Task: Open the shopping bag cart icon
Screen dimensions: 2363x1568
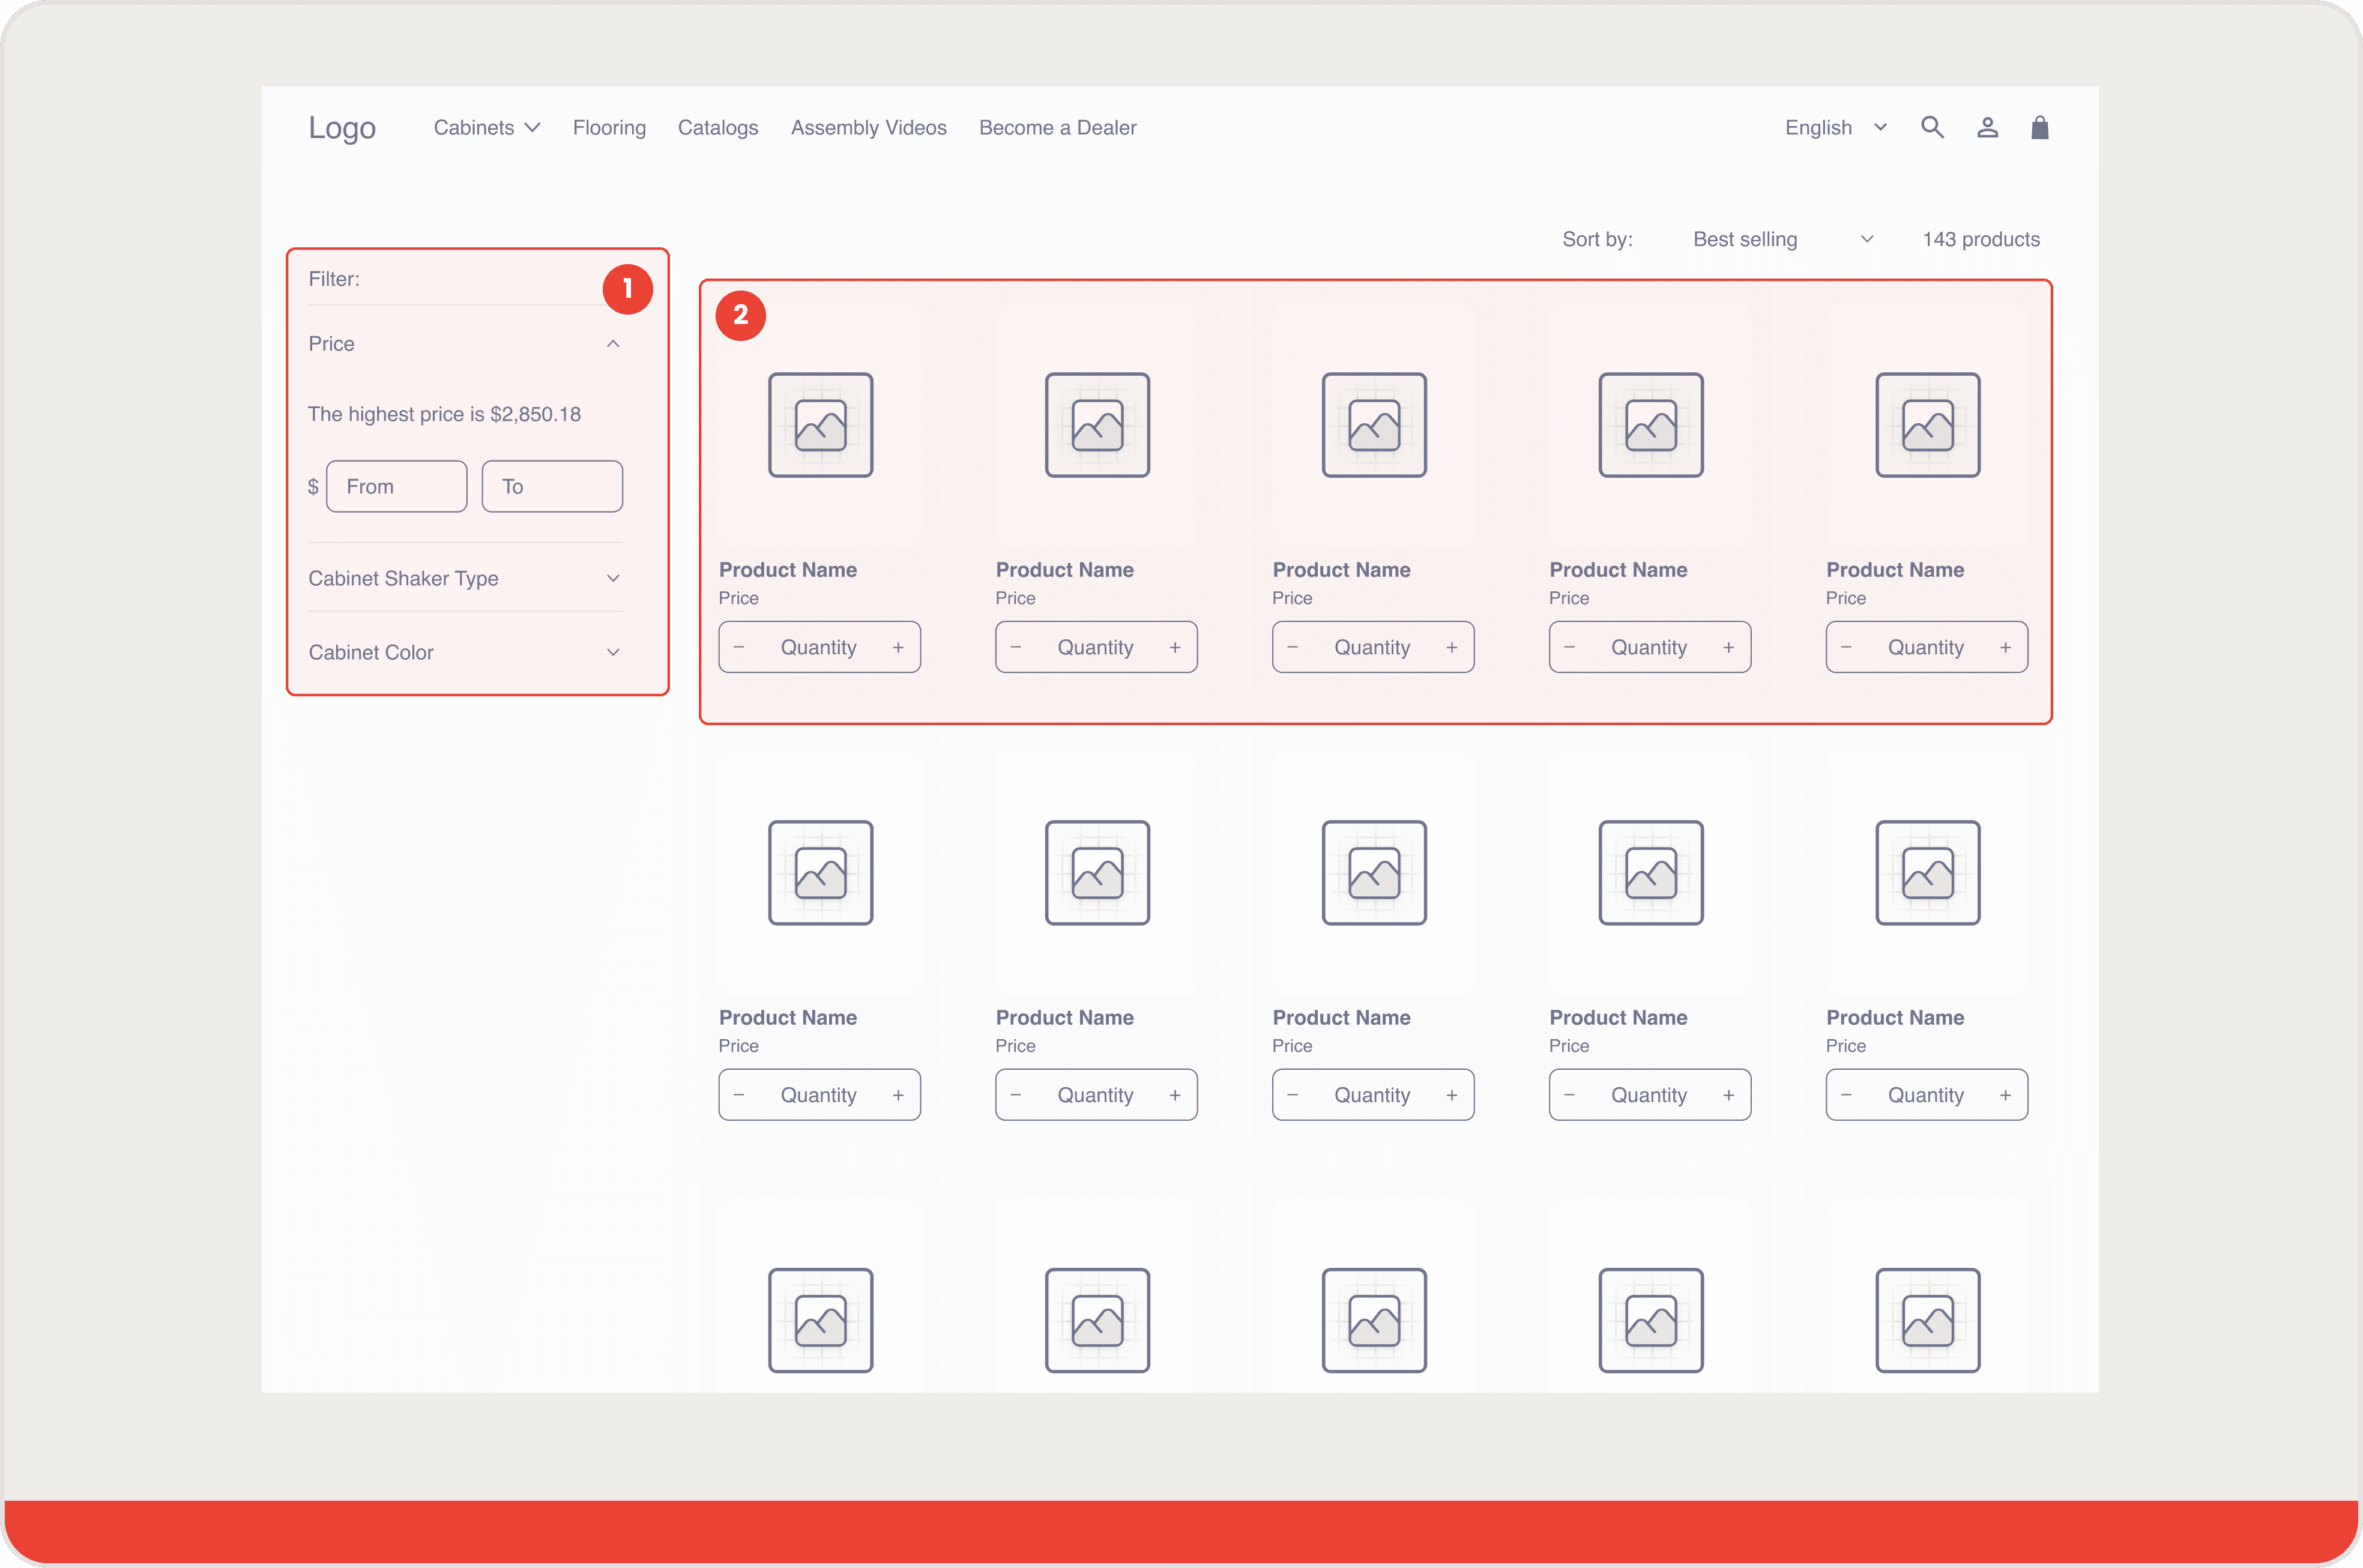Action: 2040,127
